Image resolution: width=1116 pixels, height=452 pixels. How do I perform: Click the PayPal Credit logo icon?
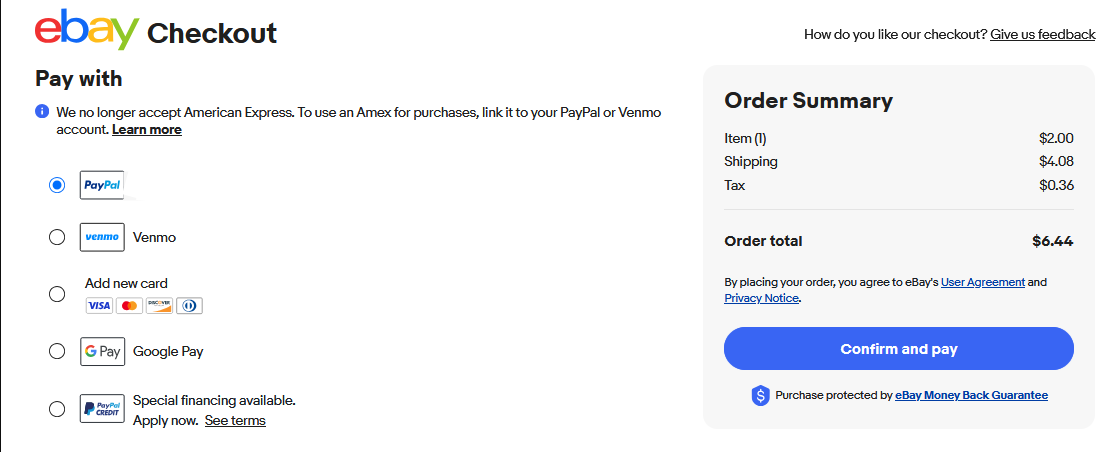[x=102, y=409]
